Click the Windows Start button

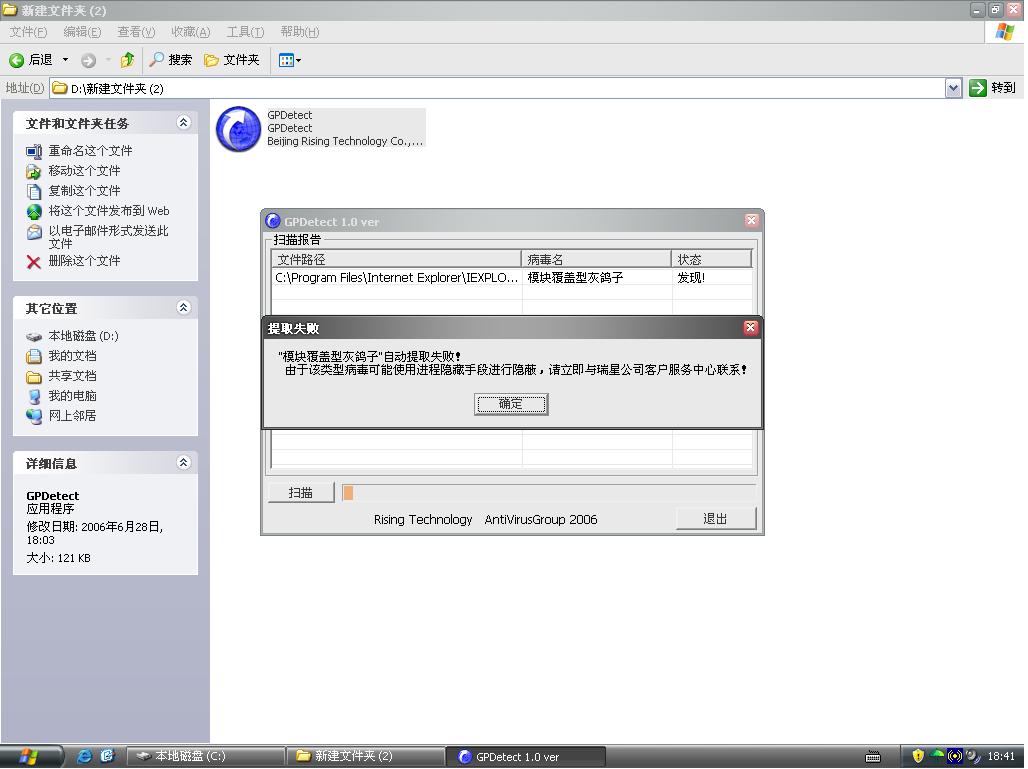coord(31,757)
